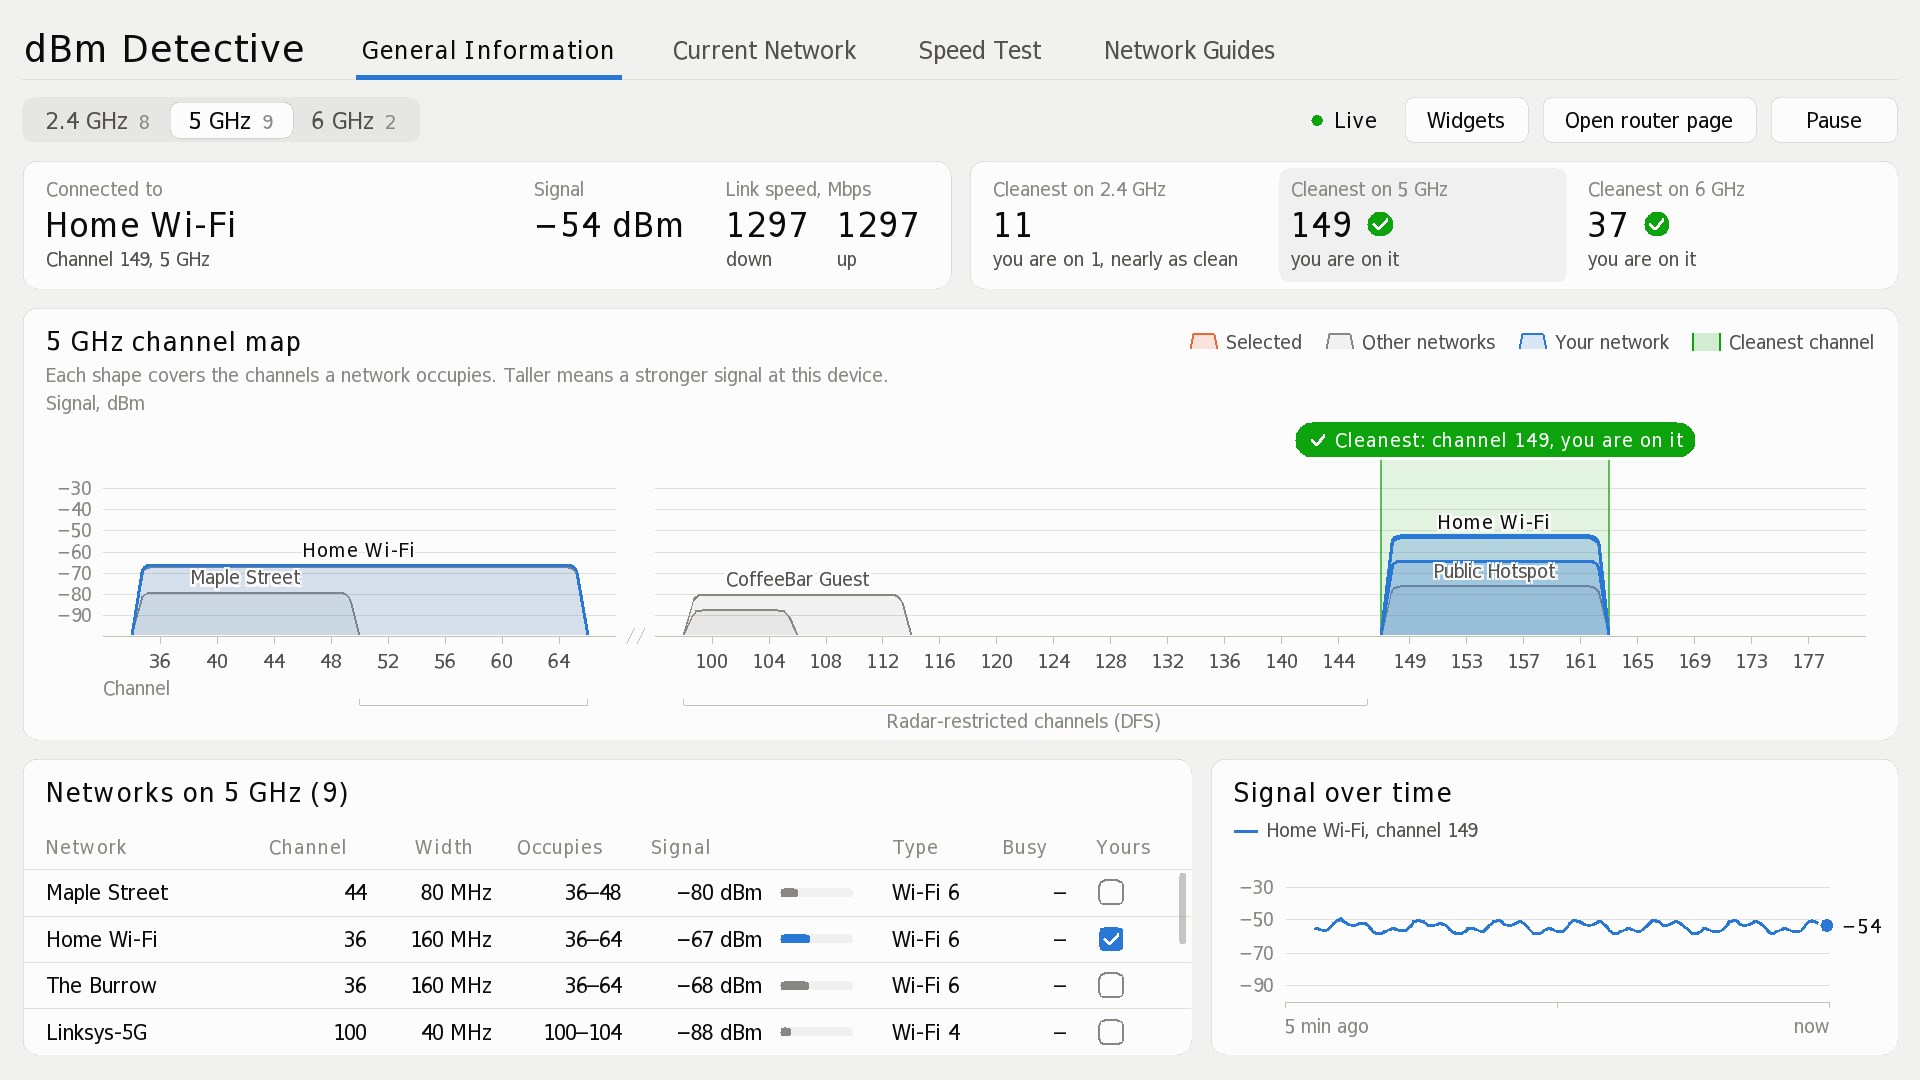Click the Selected legend swatch icon
1920x1080 pixels.
[1204, 342]
